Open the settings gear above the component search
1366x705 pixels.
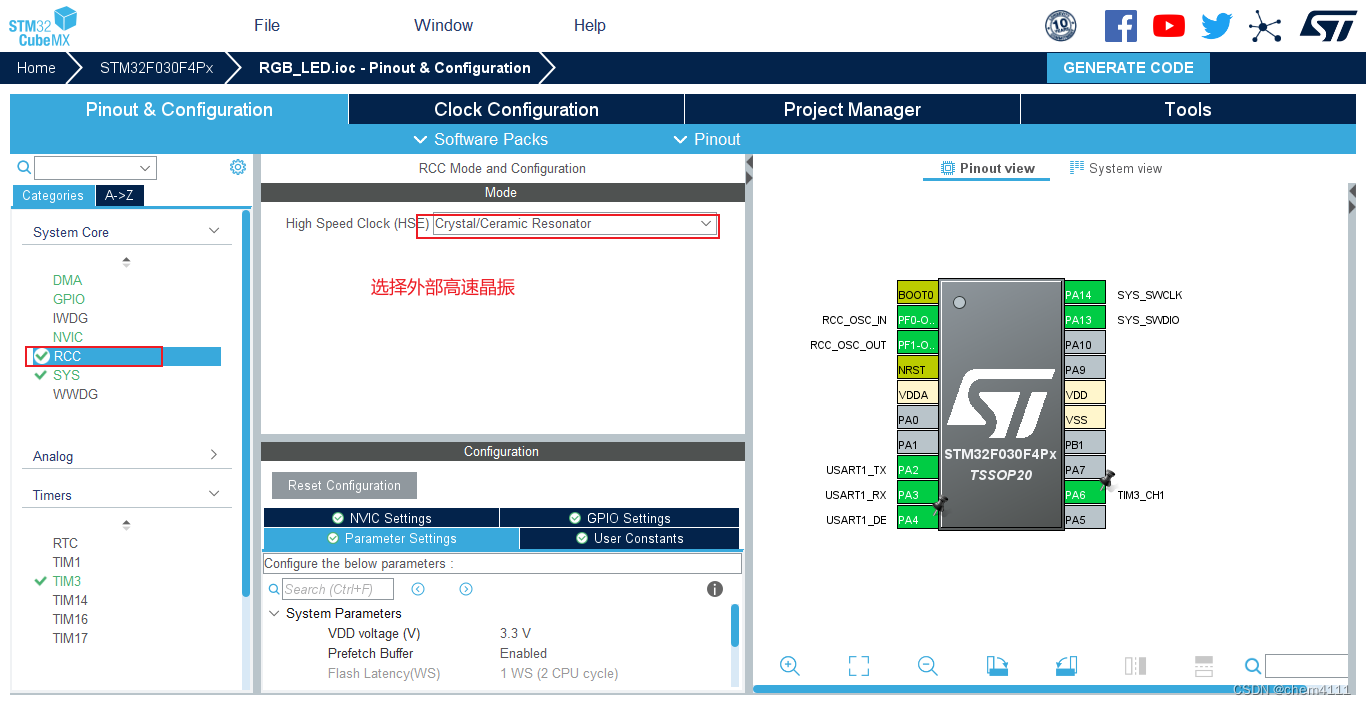point(237,167)
